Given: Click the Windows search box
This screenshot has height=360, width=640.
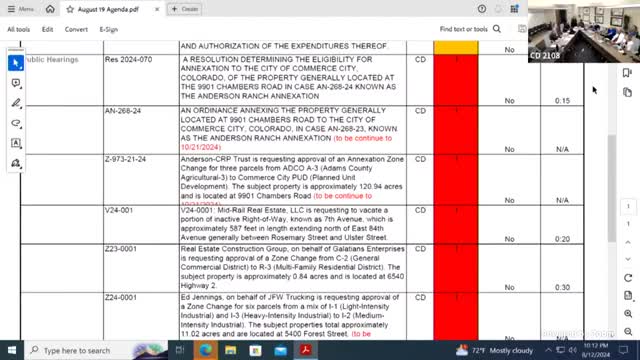Looking at the screenshot, I should [96, 350].
